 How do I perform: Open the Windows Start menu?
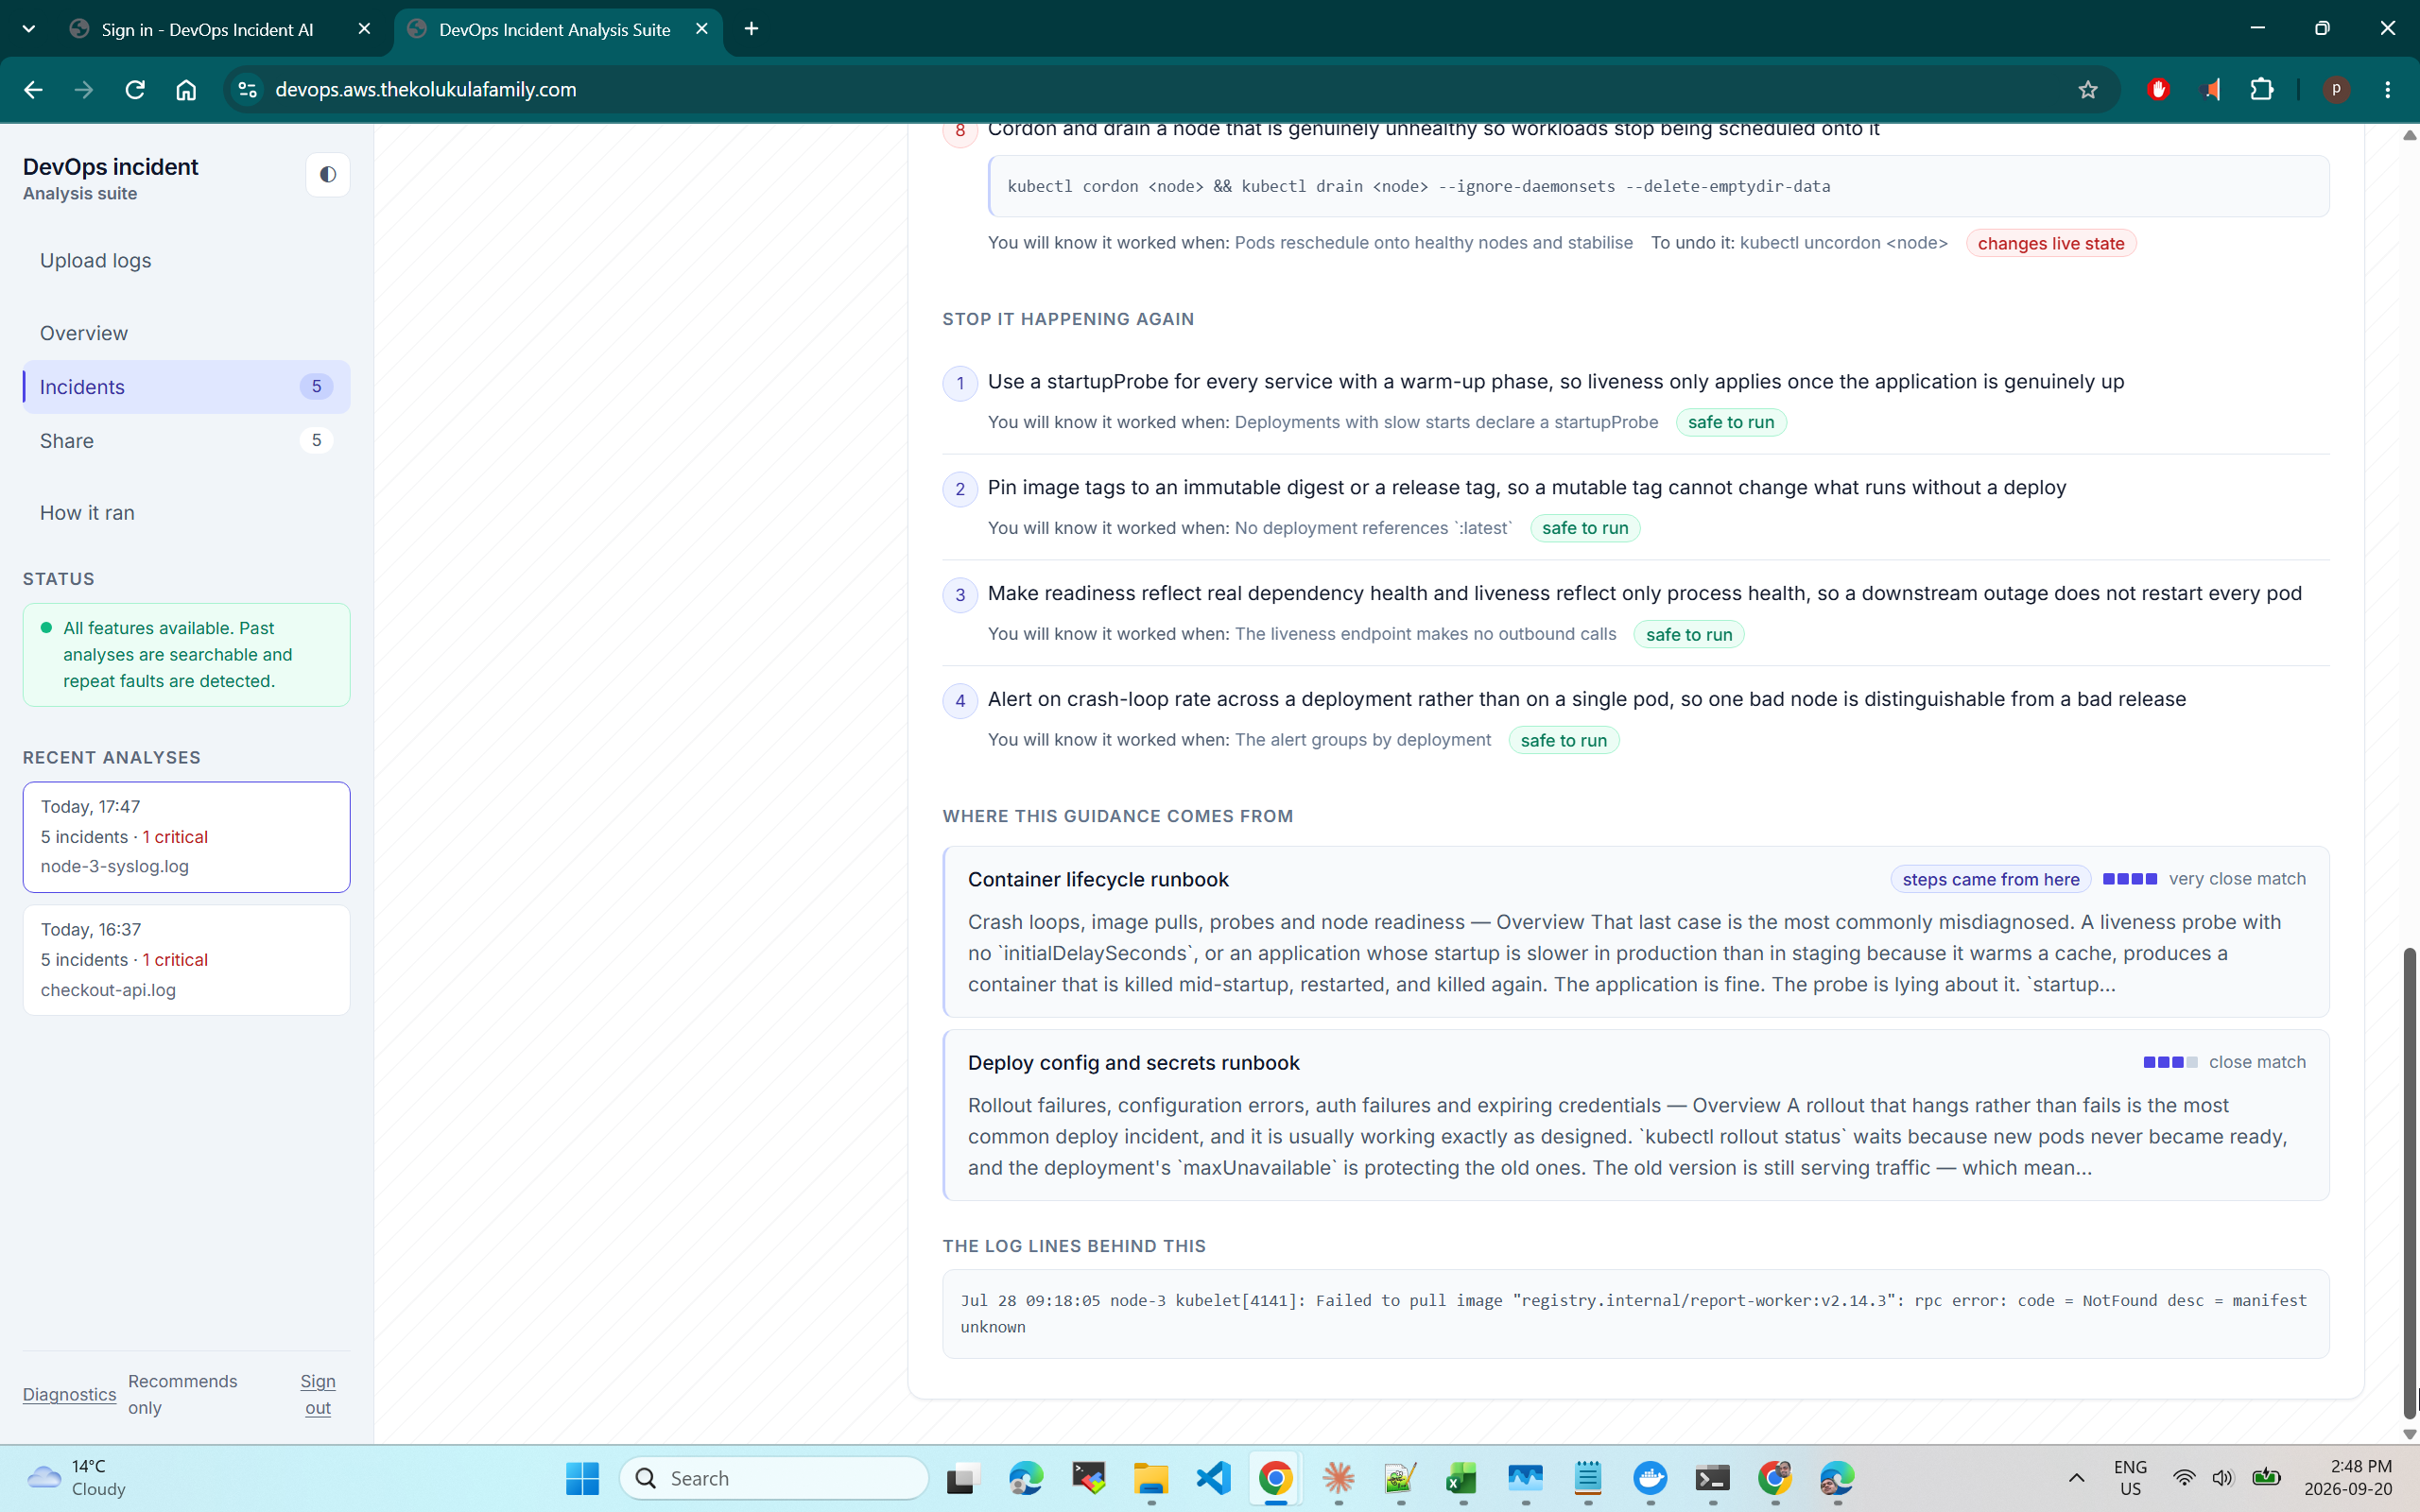[x=582, y=1478]
